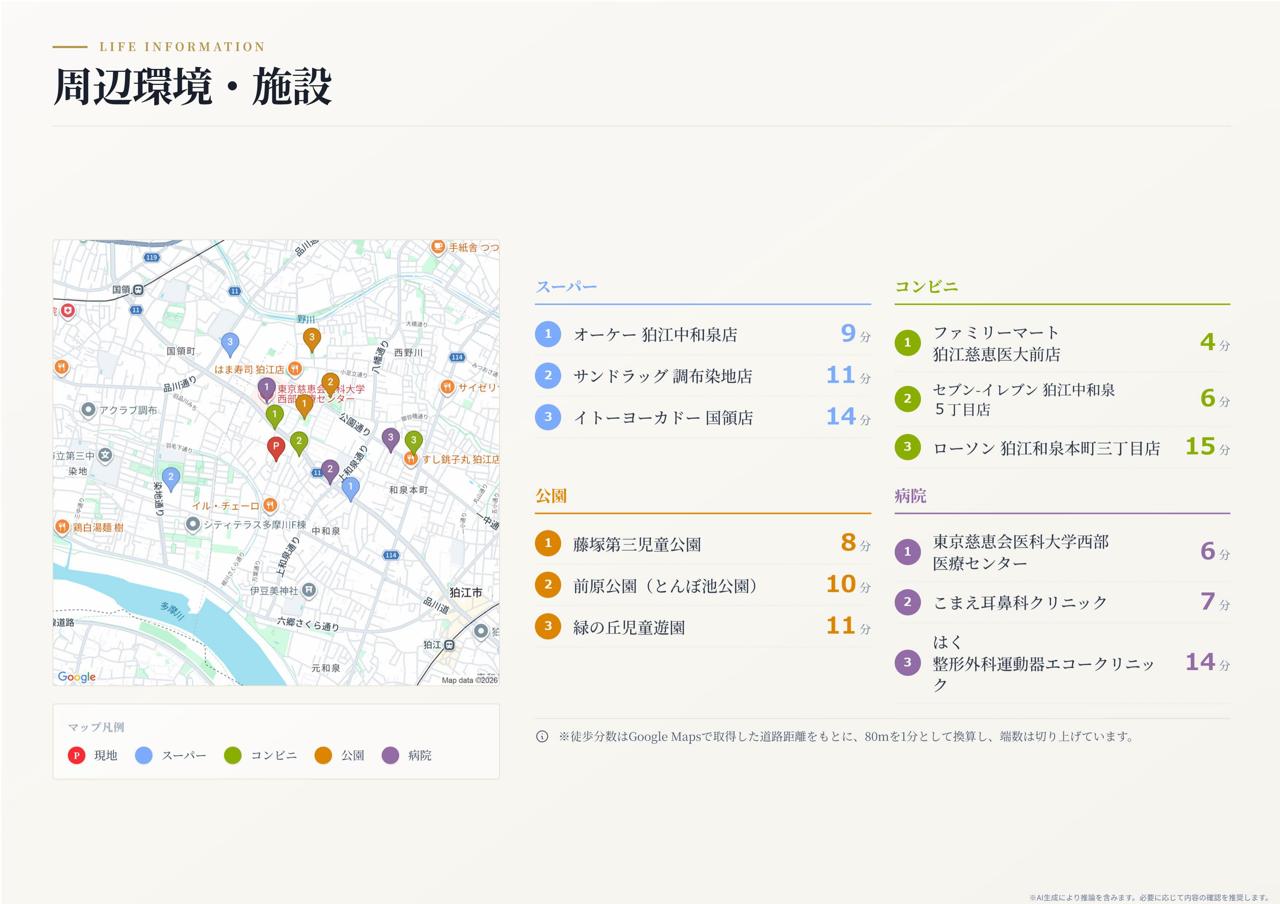The height and width of the screenshot is (904, 1280).
Task: Click the blue スーパー legend swatch
Action: click(x=144, y=755)
